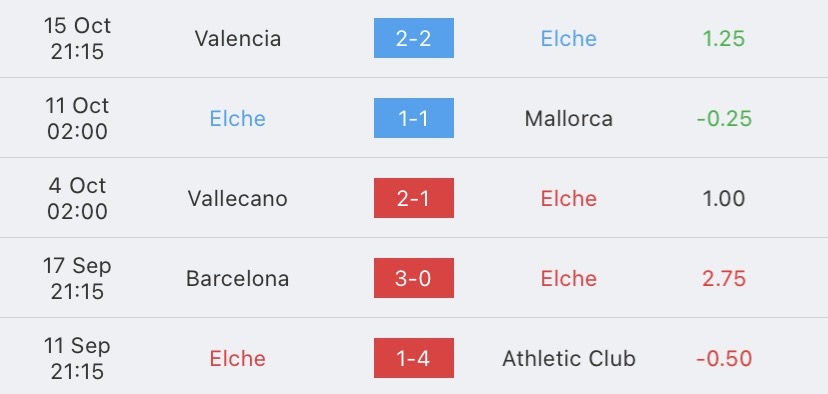The image size is (828, 394).
Task: Click the red 2.75 handicap value
Action: (724, 278)
